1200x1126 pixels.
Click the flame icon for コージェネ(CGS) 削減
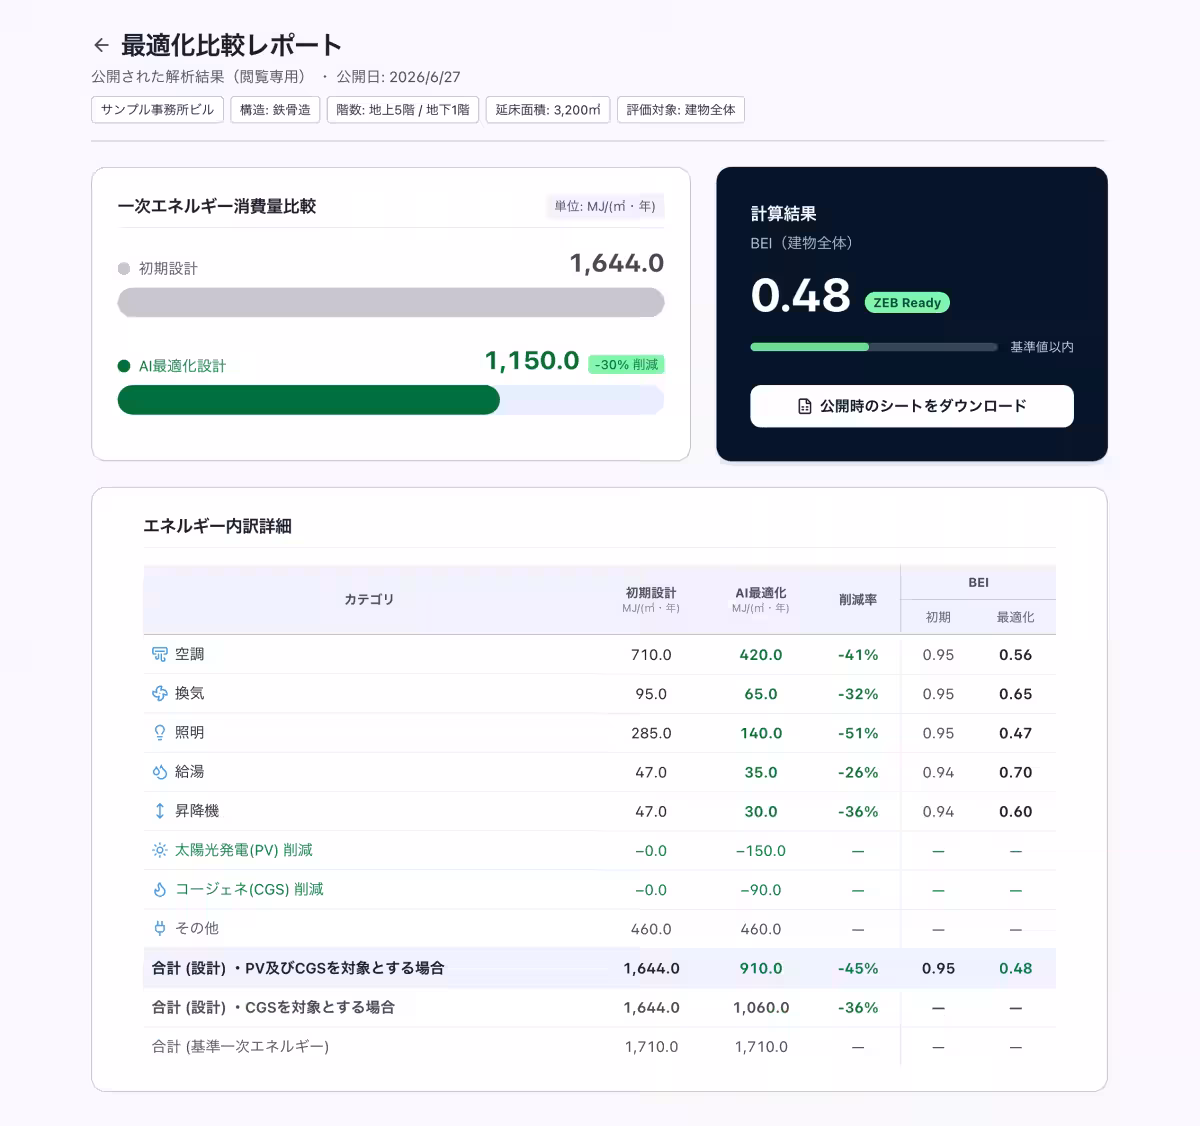click(x=159, y=889)
